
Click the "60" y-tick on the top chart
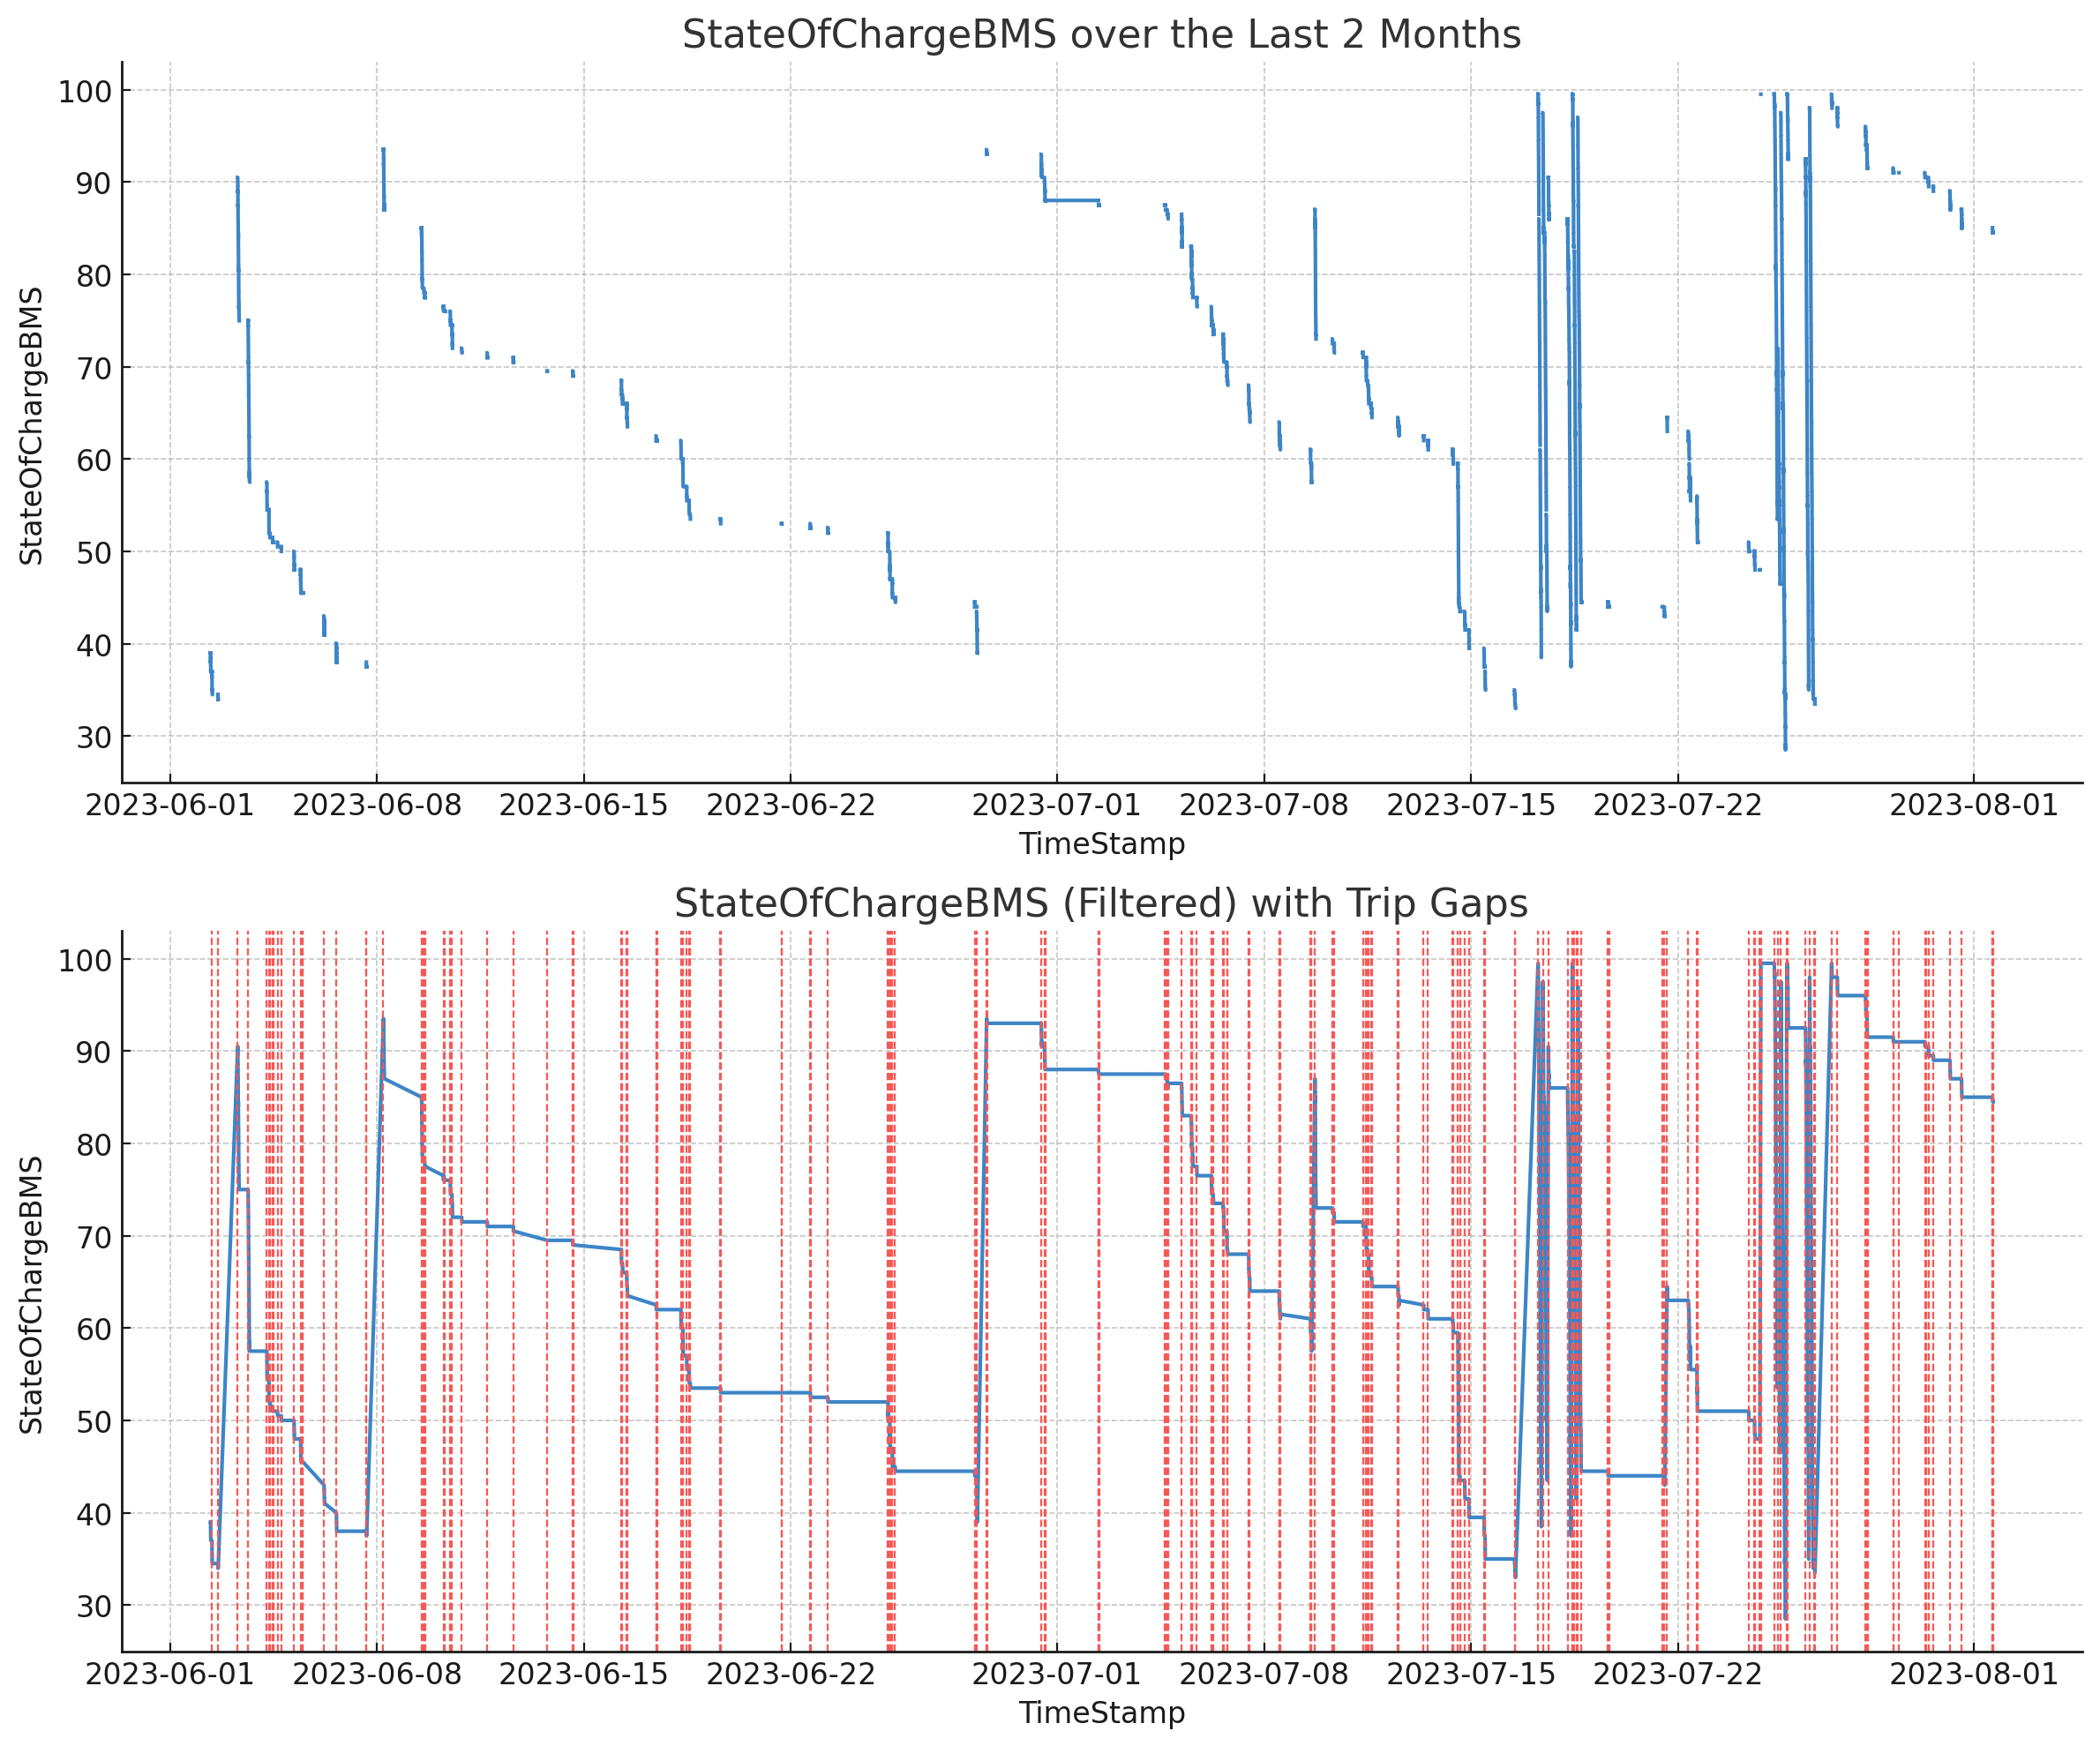[x=94, y=461]
